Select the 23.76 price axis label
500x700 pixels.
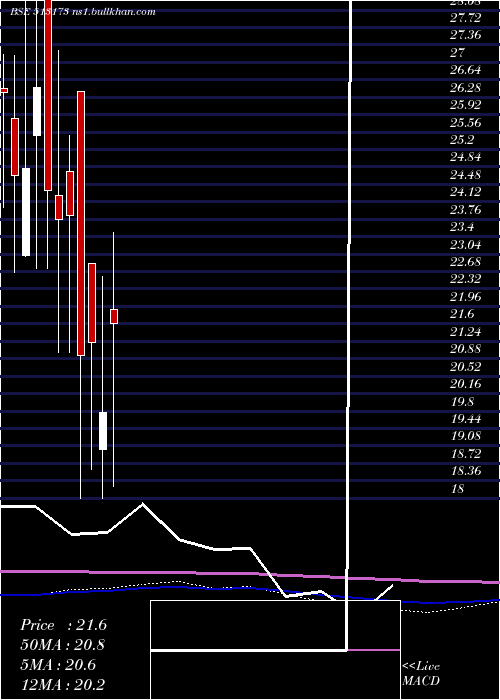pos(466,210)
